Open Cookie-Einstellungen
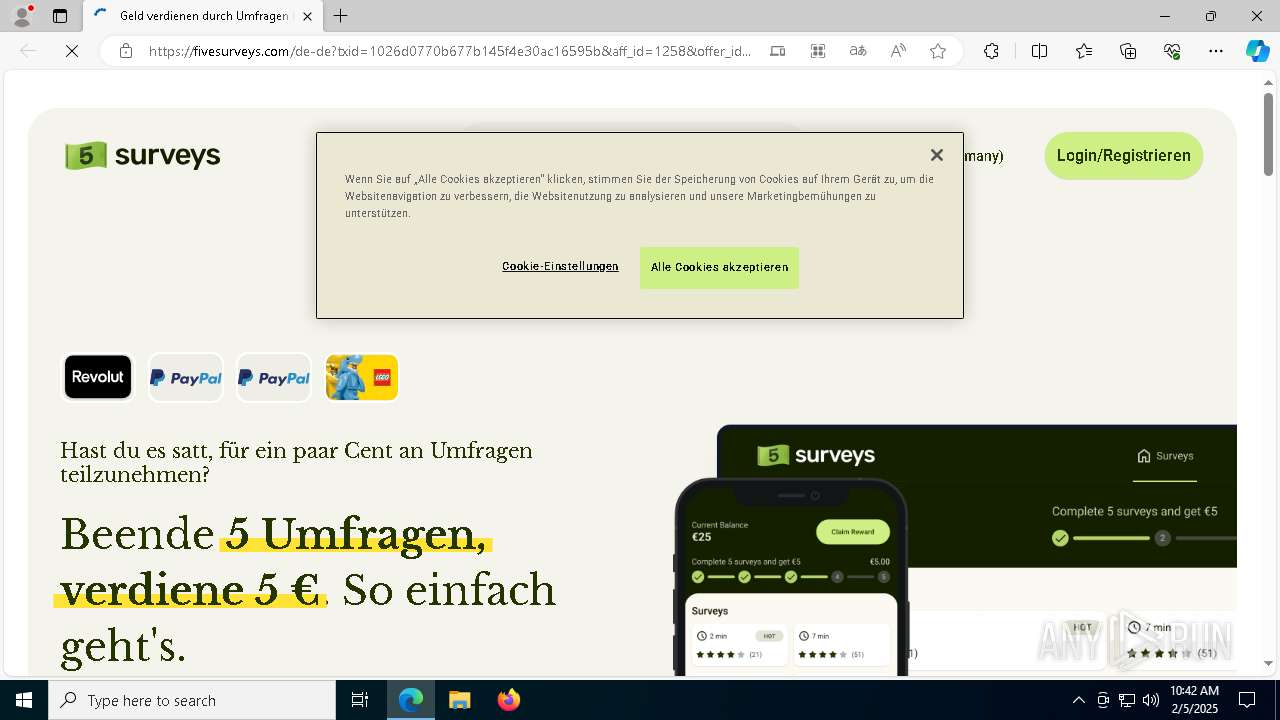The width and height of the screenshot is (1280, 720). [x=560, y=266]
